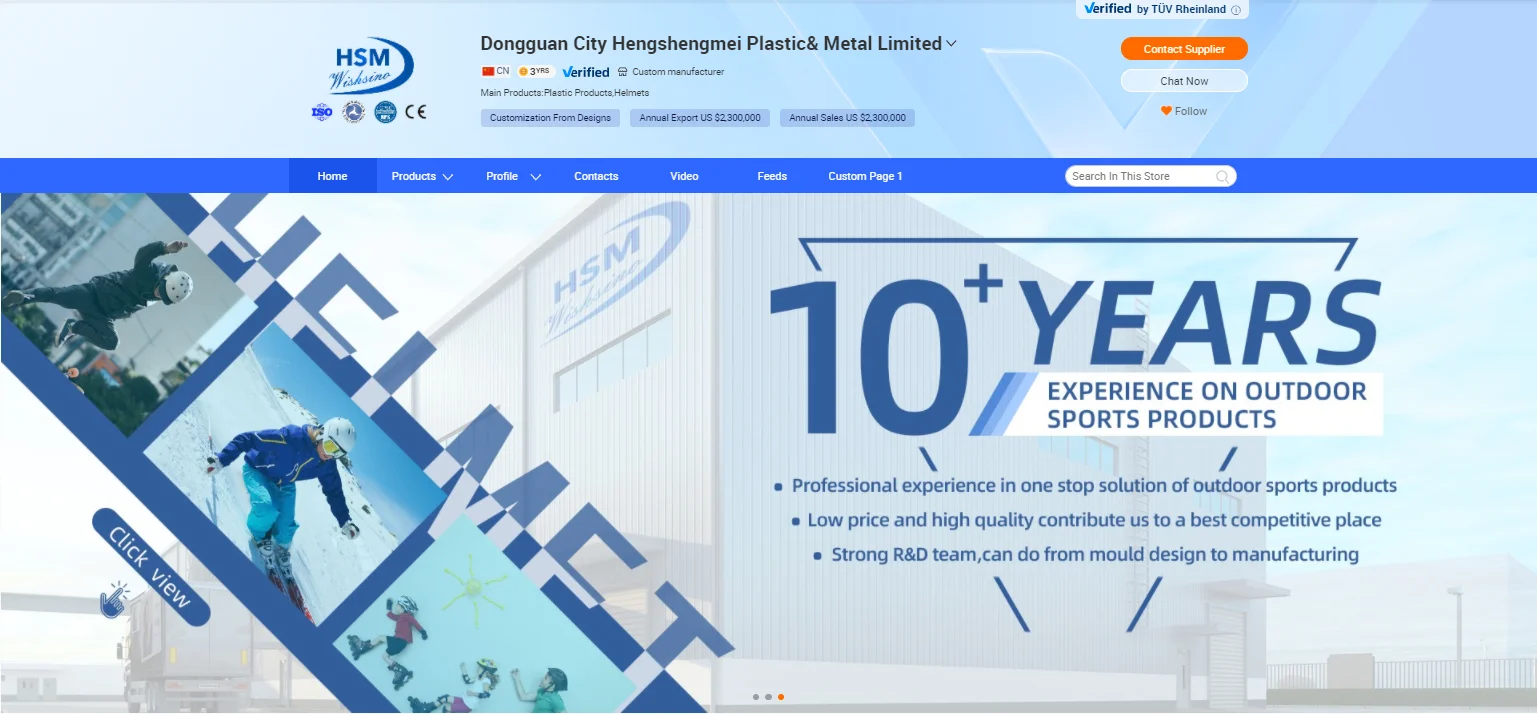The image size is (1537, 714).
Task: Click the search magnifier icon in store search
Action: 1222,177
